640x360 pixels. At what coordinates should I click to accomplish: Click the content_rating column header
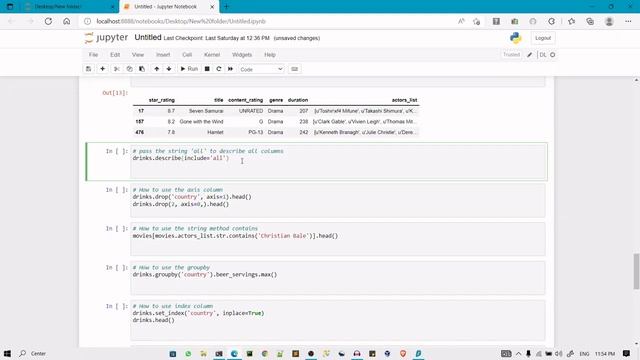(x=245, y=100)
